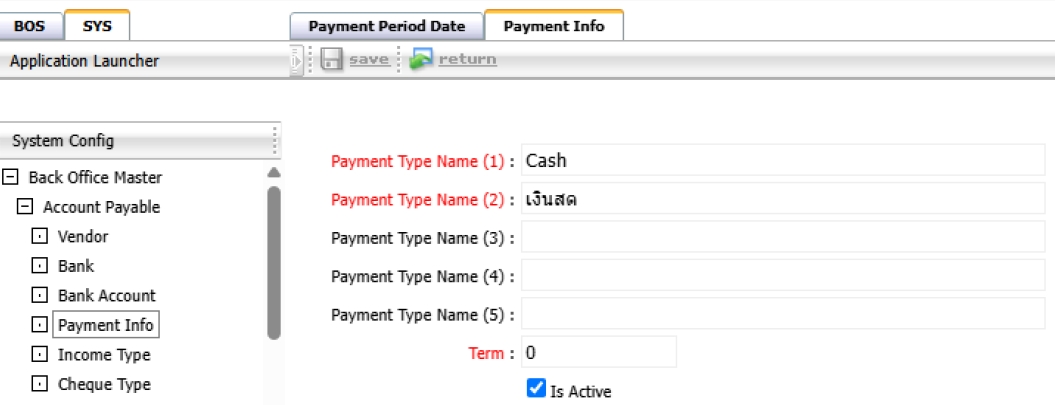
Task: Uncheck the Is Active checkbox
Action: coord(536,389)
